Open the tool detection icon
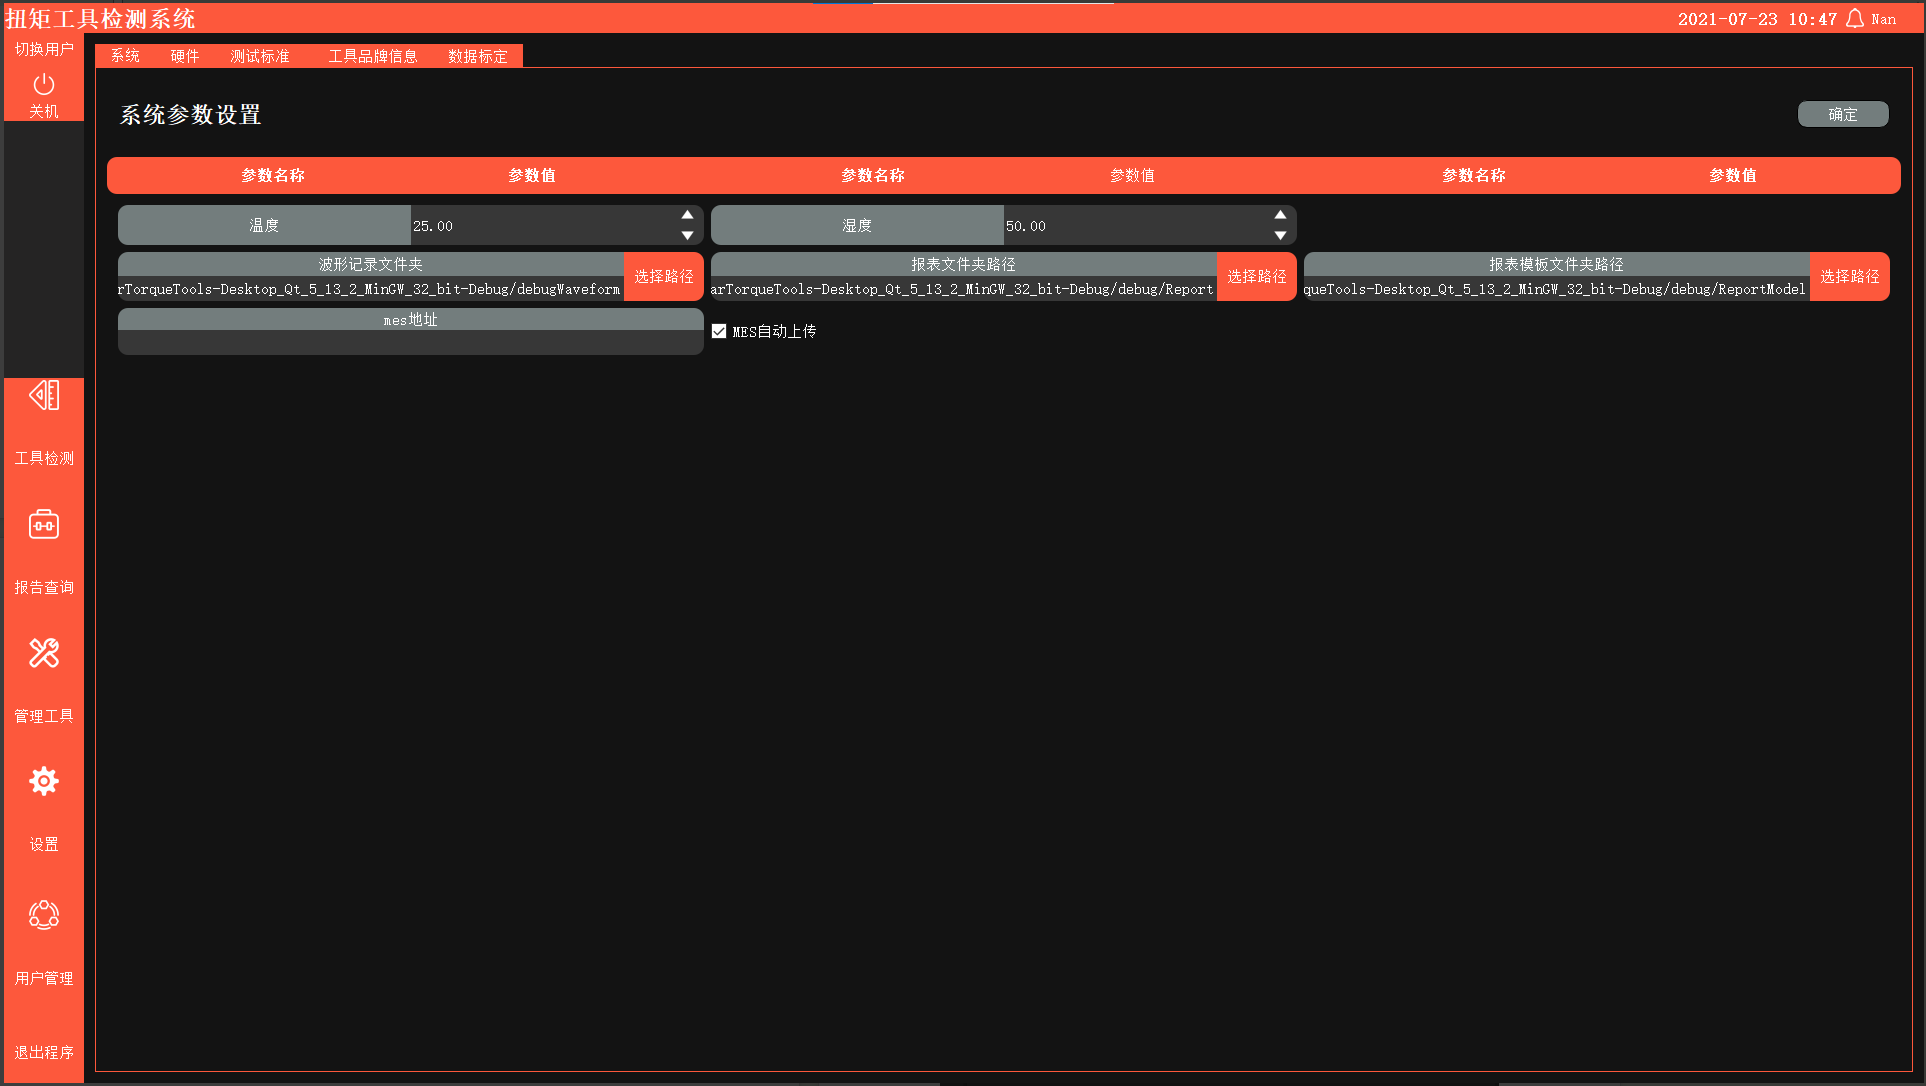The image size is (1926, 1086). [44, 396]
